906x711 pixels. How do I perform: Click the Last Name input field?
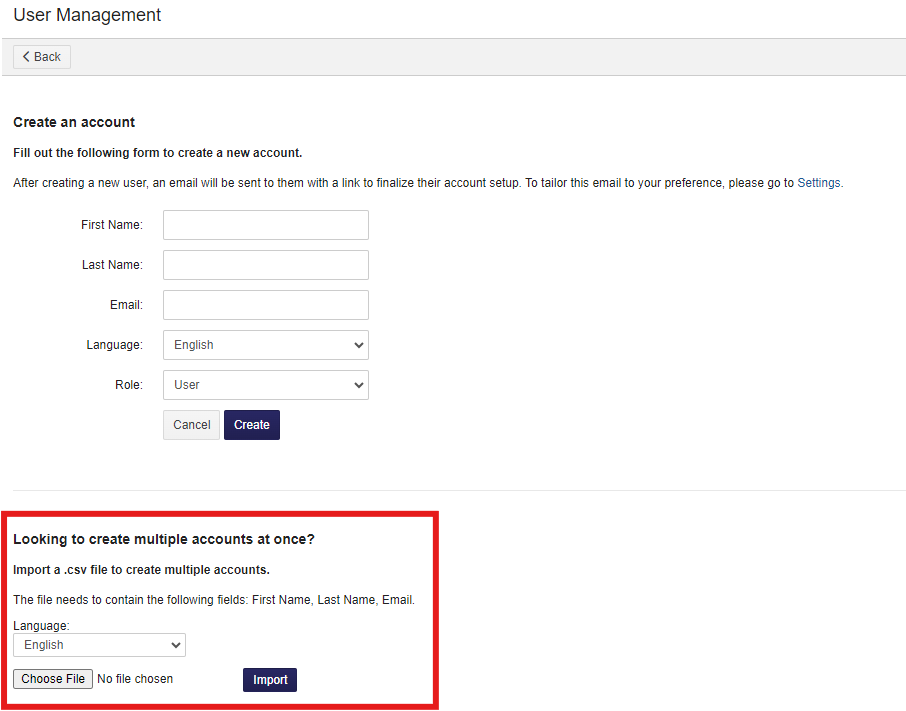[265, 265]
